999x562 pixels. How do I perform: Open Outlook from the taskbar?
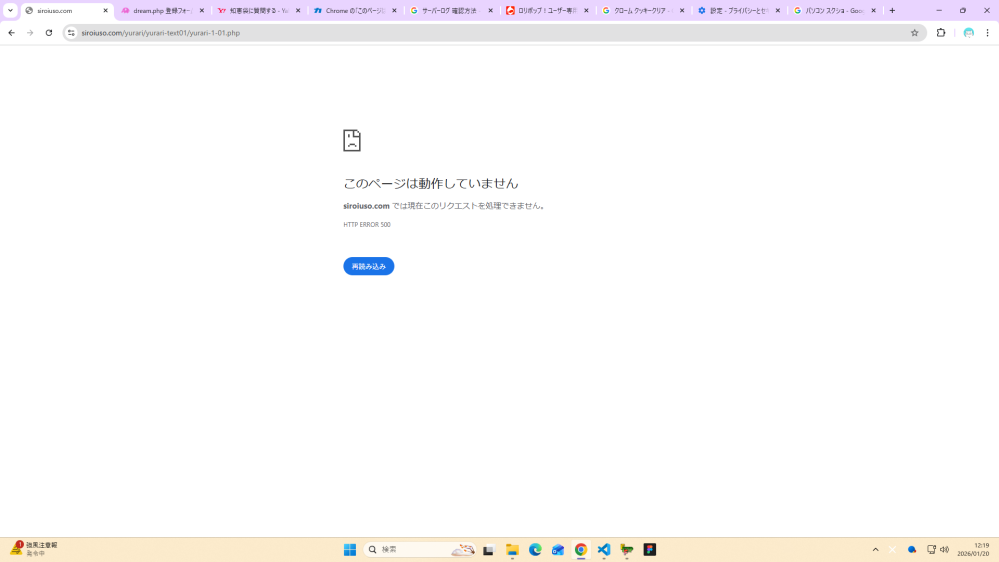[558, 550]
